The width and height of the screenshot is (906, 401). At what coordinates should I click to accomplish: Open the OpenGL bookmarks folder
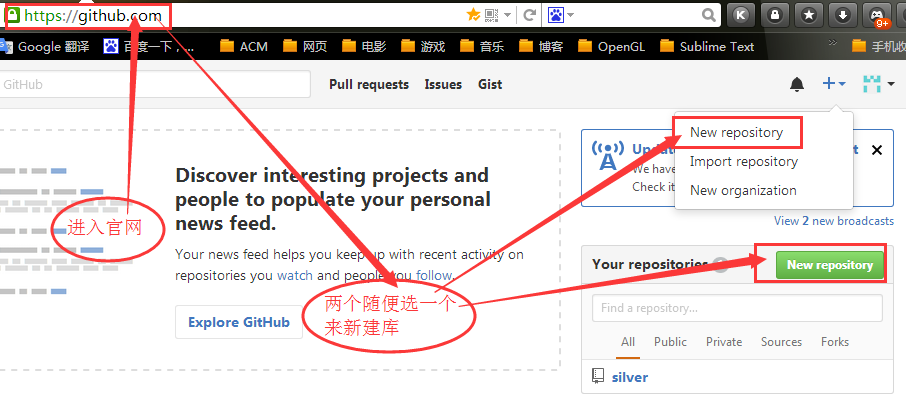click(x=612, y=46)
